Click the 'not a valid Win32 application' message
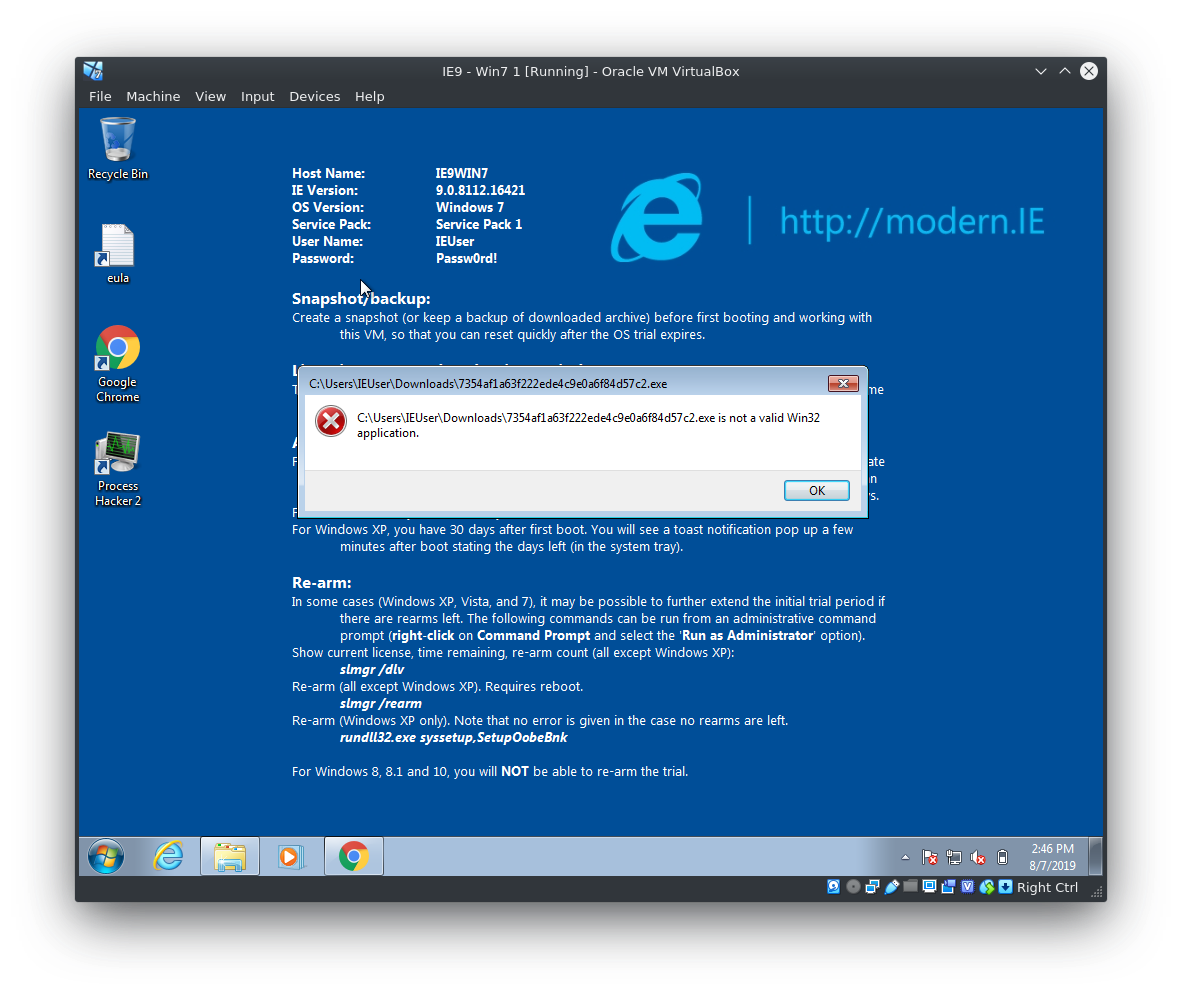The width and height of the screenshot is (1182, 995). click(588, 425)
